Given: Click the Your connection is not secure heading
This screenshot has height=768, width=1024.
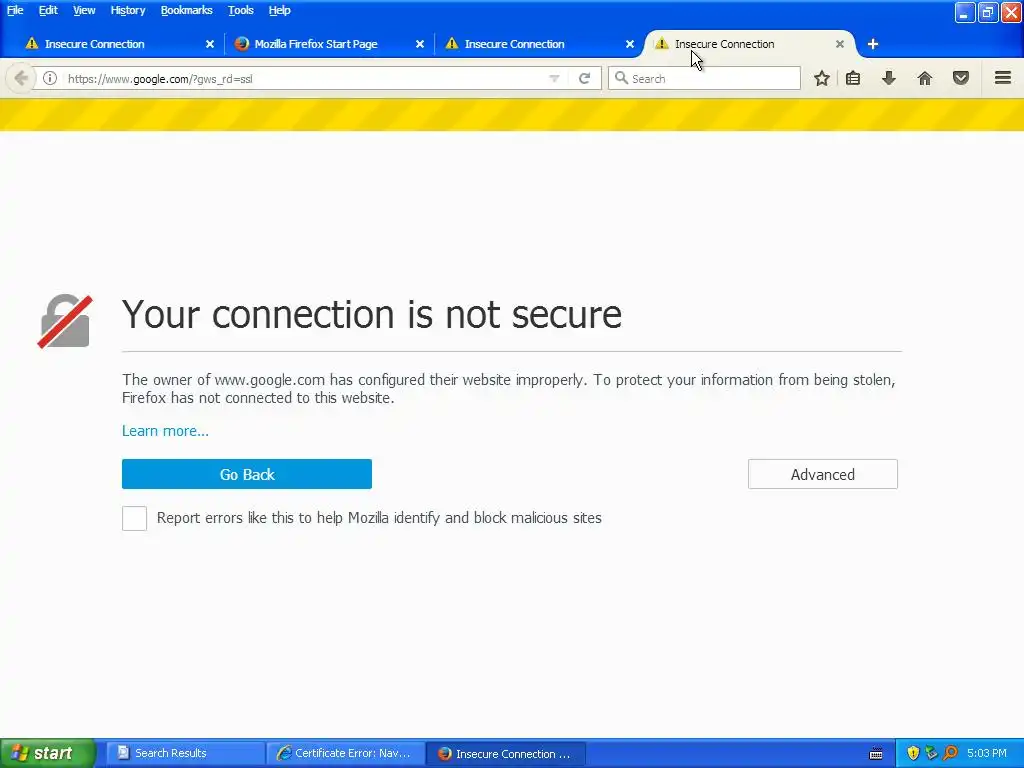Looking at the screenshot, I should [x=372, y=314].
